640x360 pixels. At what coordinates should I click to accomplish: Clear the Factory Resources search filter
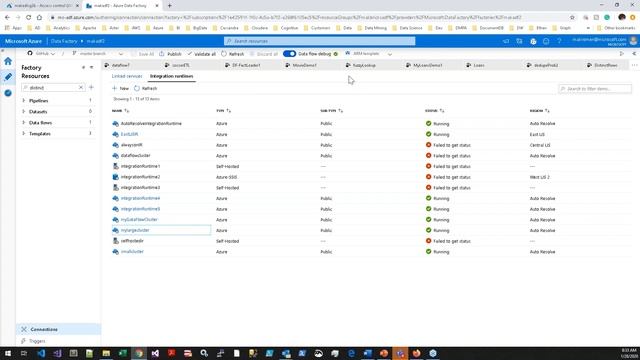80,87
